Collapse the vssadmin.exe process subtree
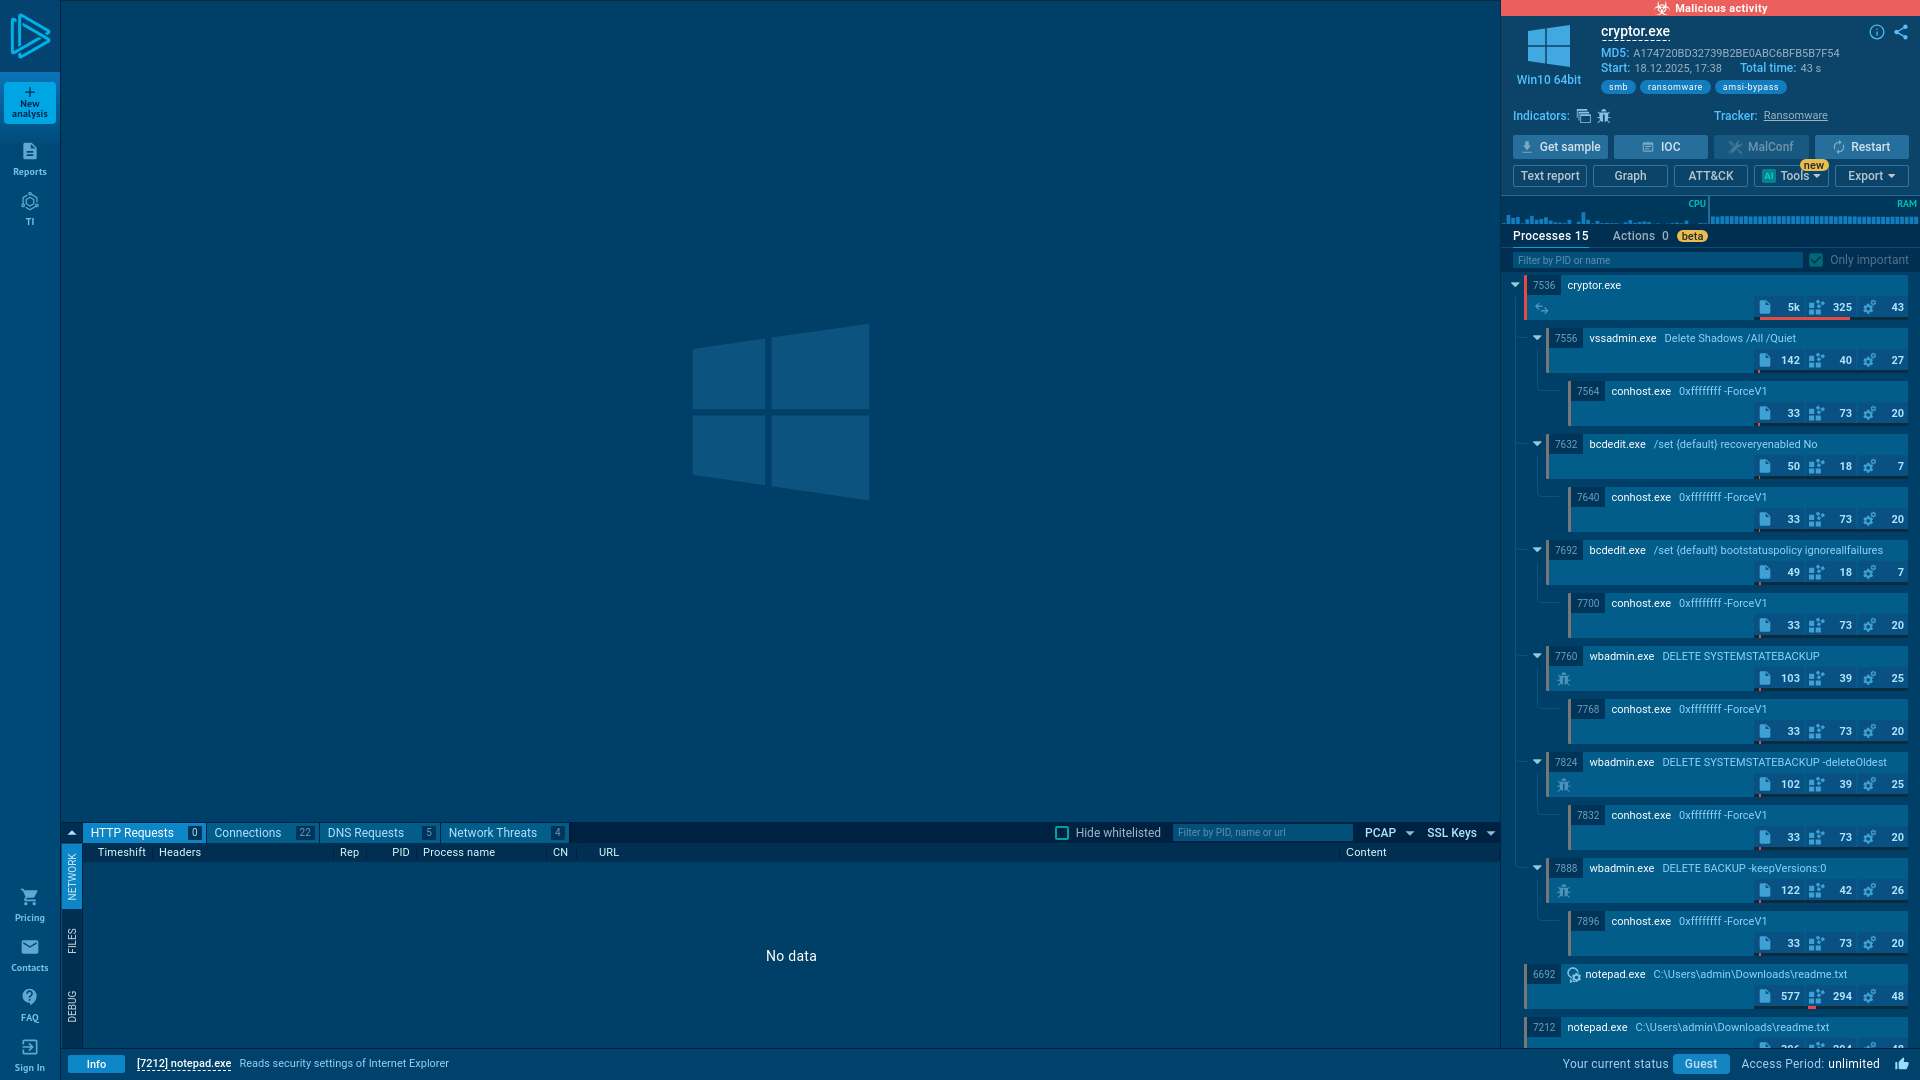 (1537, 338)
